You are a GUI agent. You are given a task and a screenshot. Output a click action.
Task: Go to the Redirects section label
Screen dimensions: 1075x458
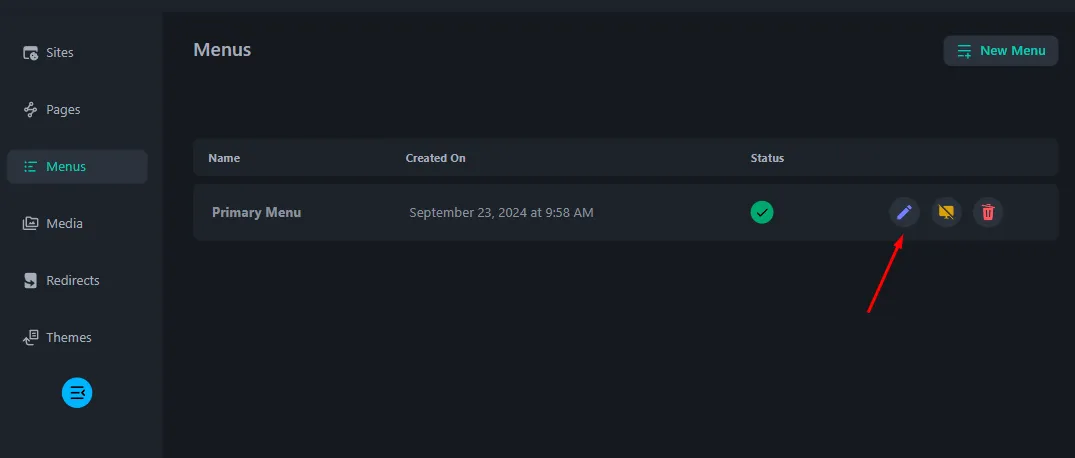click(x=73, y=280)
